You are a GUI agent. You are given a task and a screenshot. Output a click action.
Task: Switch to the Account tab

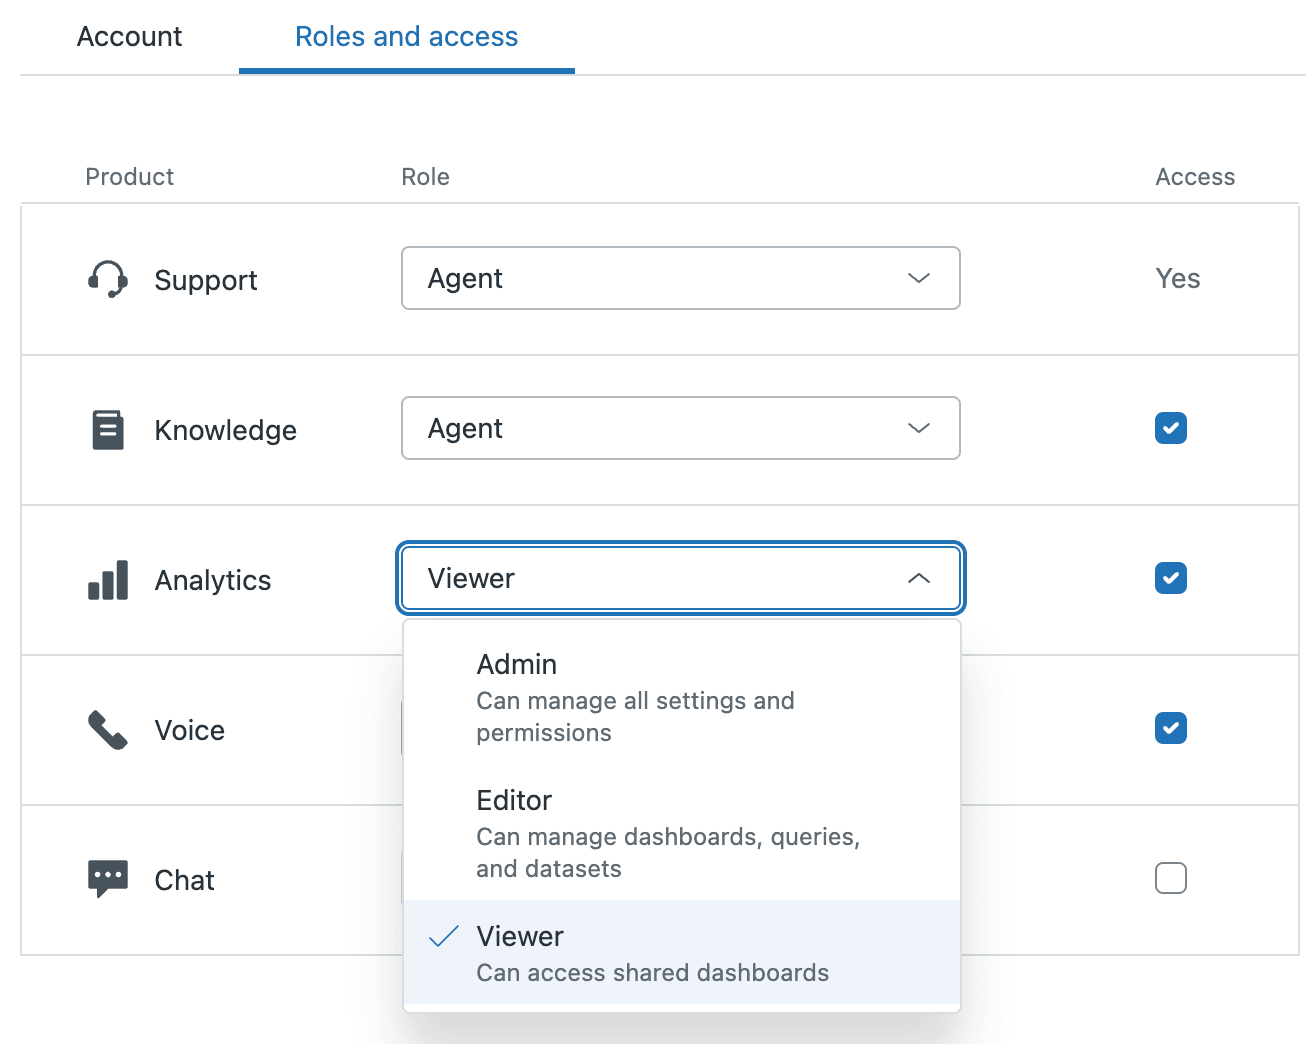tap(129, 36)
